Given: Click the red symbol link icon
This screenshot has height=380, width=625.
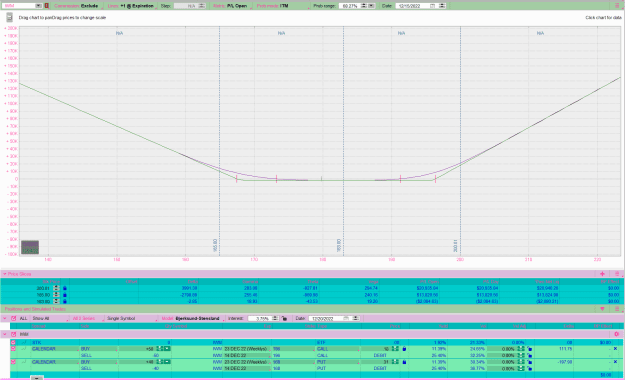Looking at the screenshot, I should coord(47,6).
